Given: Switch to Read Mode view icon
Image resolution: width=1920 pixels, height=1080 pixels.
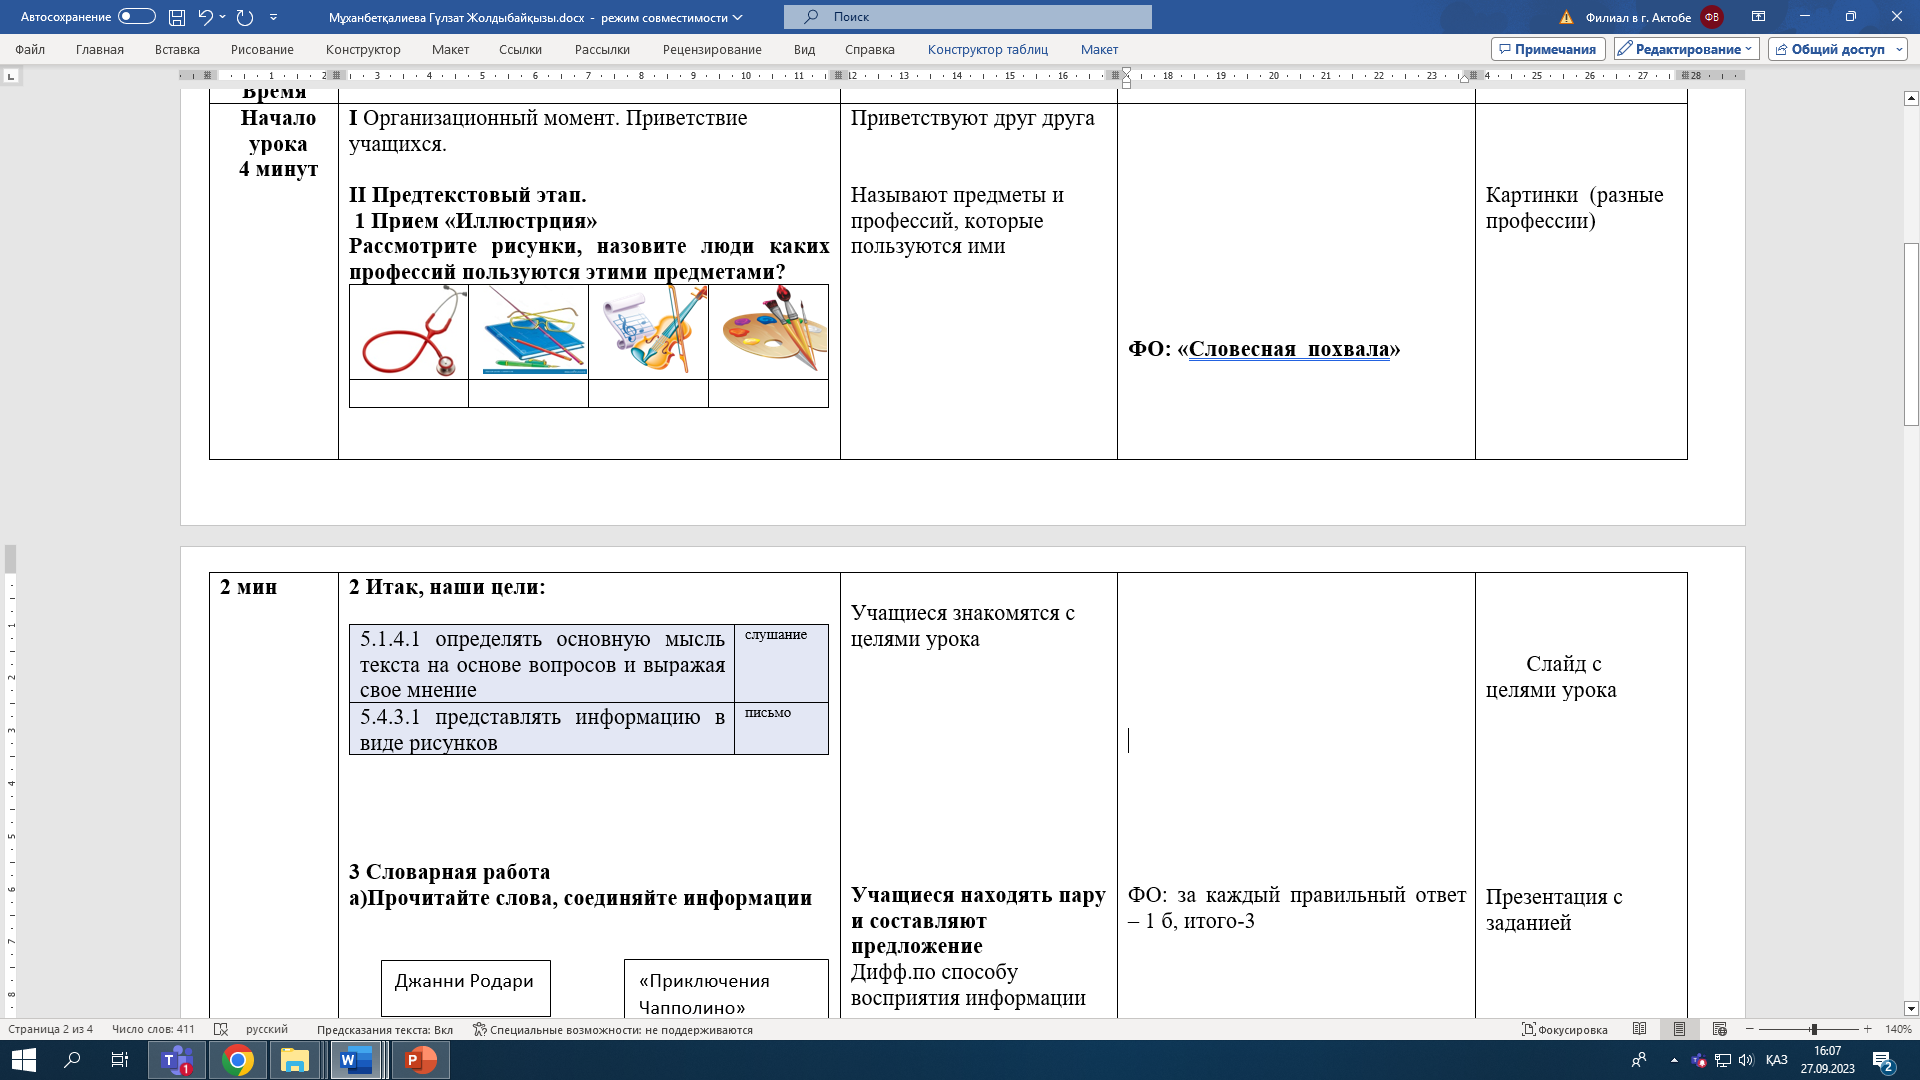Looking at the screenshot, I should click(1639, 1029).
